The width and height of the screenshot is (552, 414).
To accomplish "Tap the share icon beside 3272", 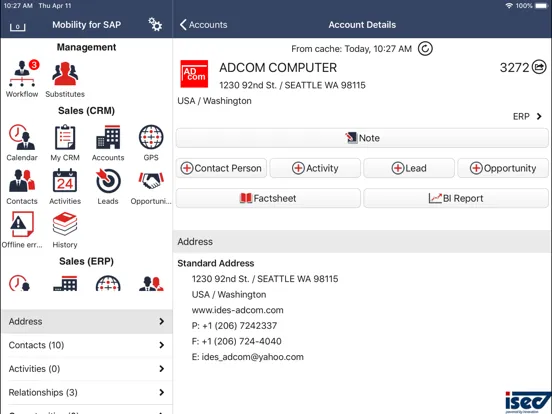I will pos(539,67).
